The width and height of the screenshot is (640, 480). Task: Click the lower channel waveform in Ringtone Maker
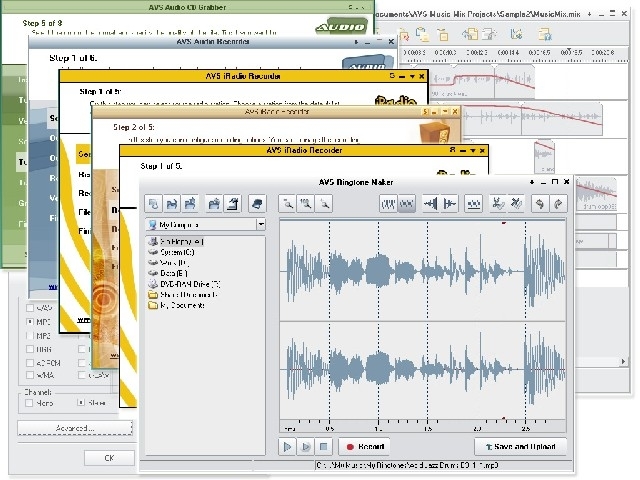point(422,369)
